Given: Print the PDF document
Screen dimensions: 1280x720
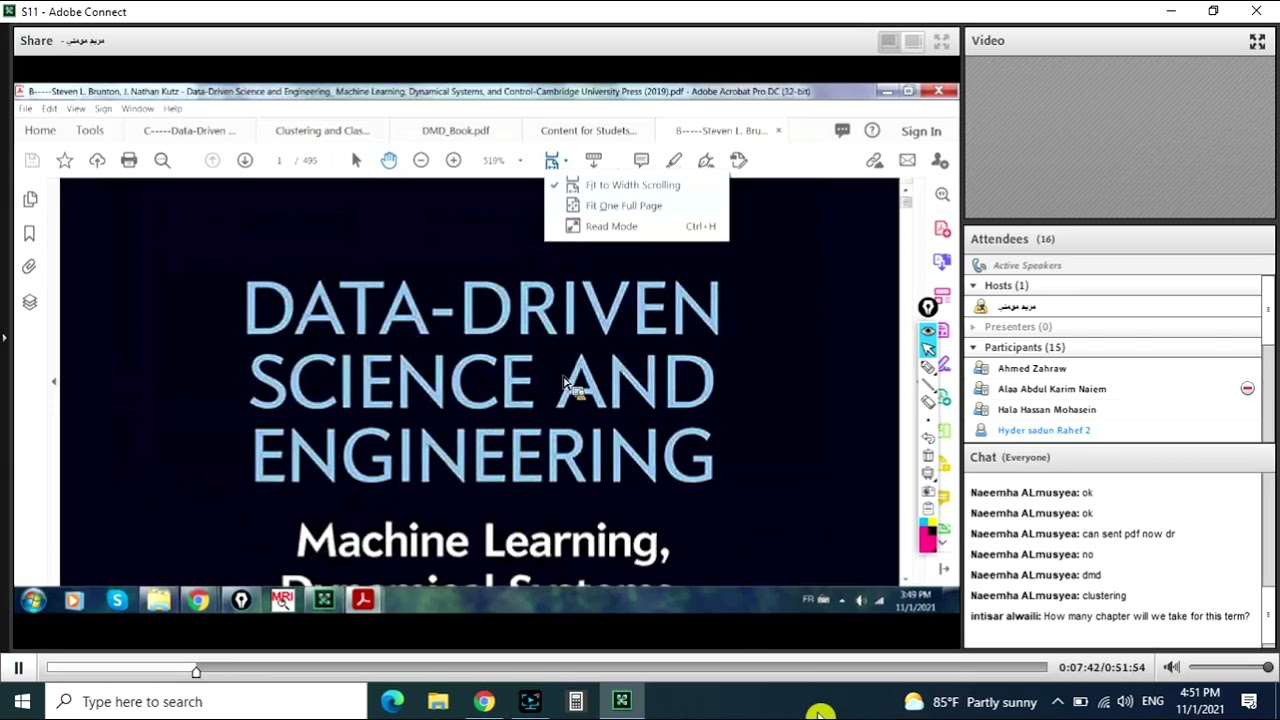Looking at the screenshot, I should [x=129, y=160].
